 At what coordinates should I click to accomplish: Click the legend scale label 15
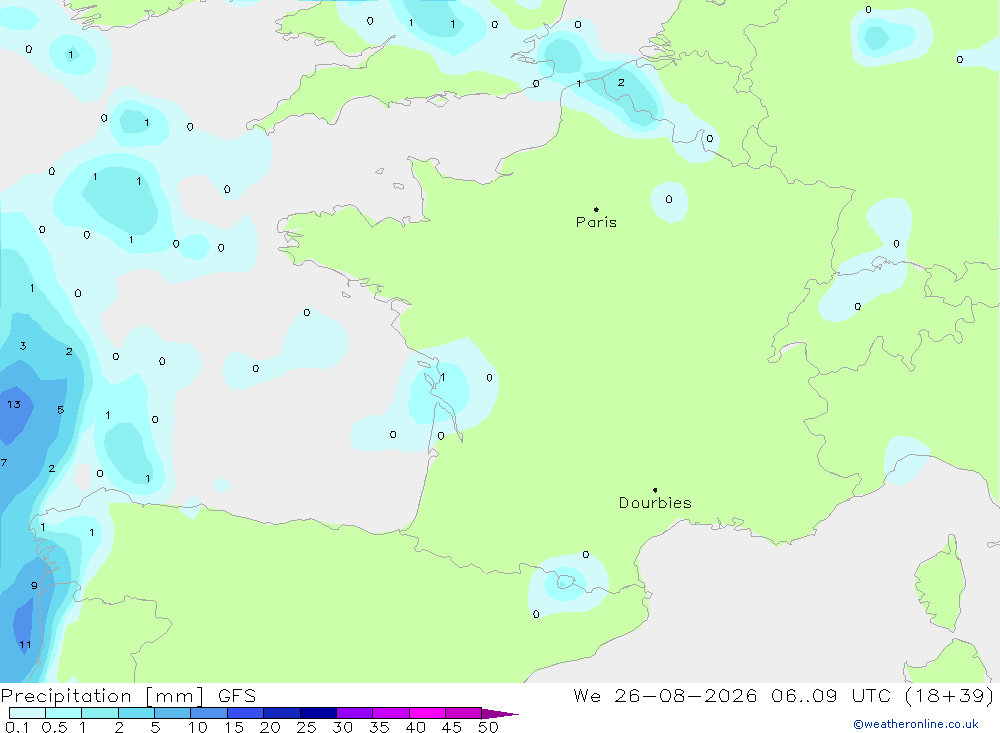coord(234,727)
